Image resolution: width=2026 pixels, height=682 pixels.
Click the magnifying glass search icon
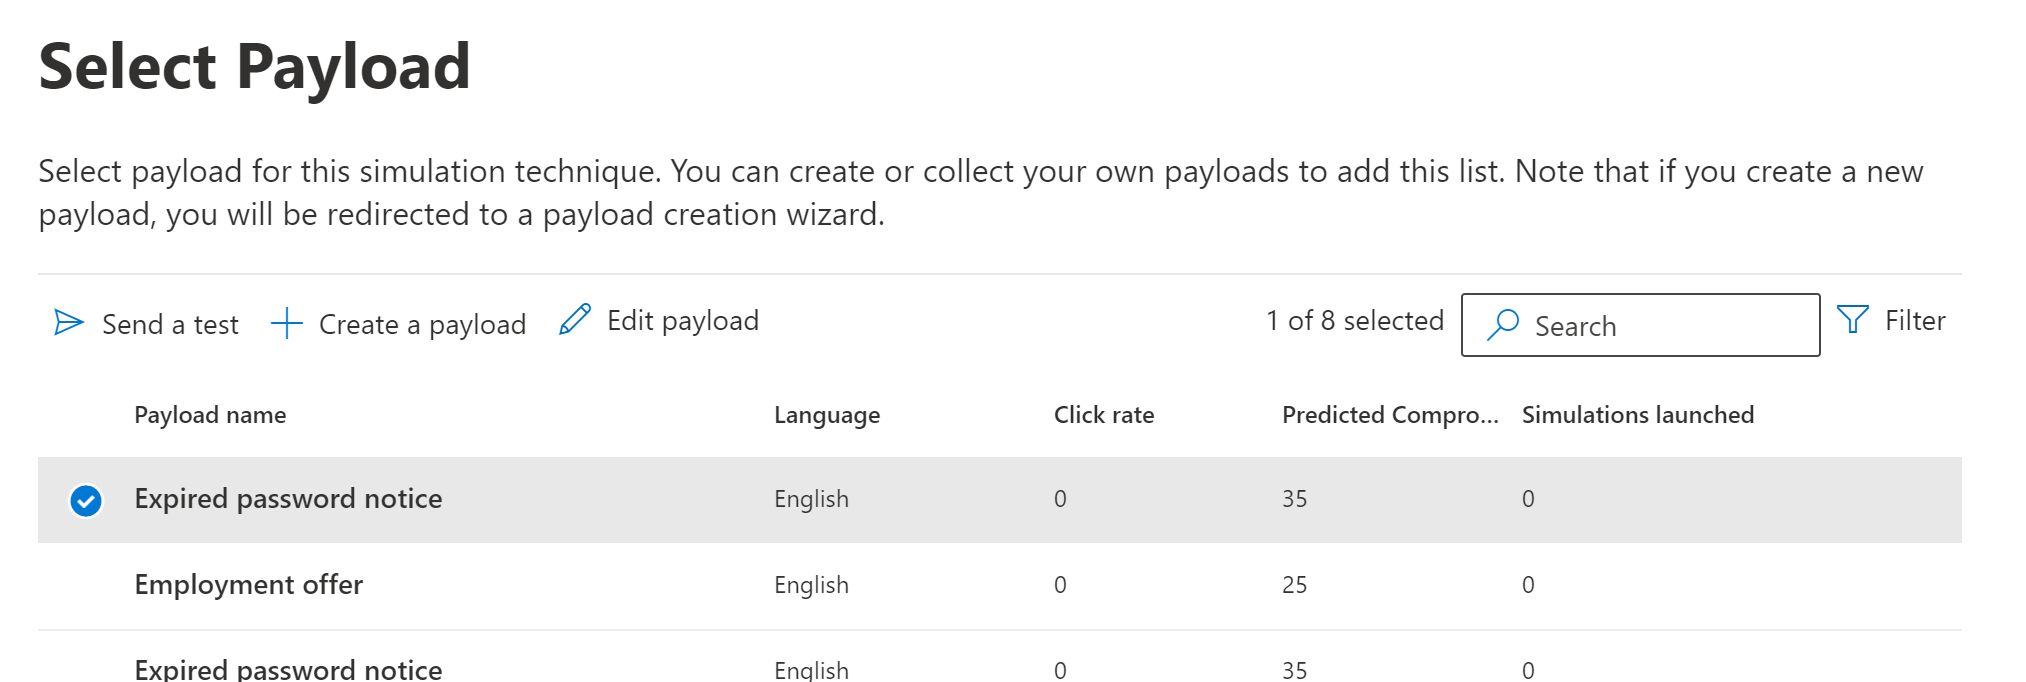click(x=1502, y=325)
